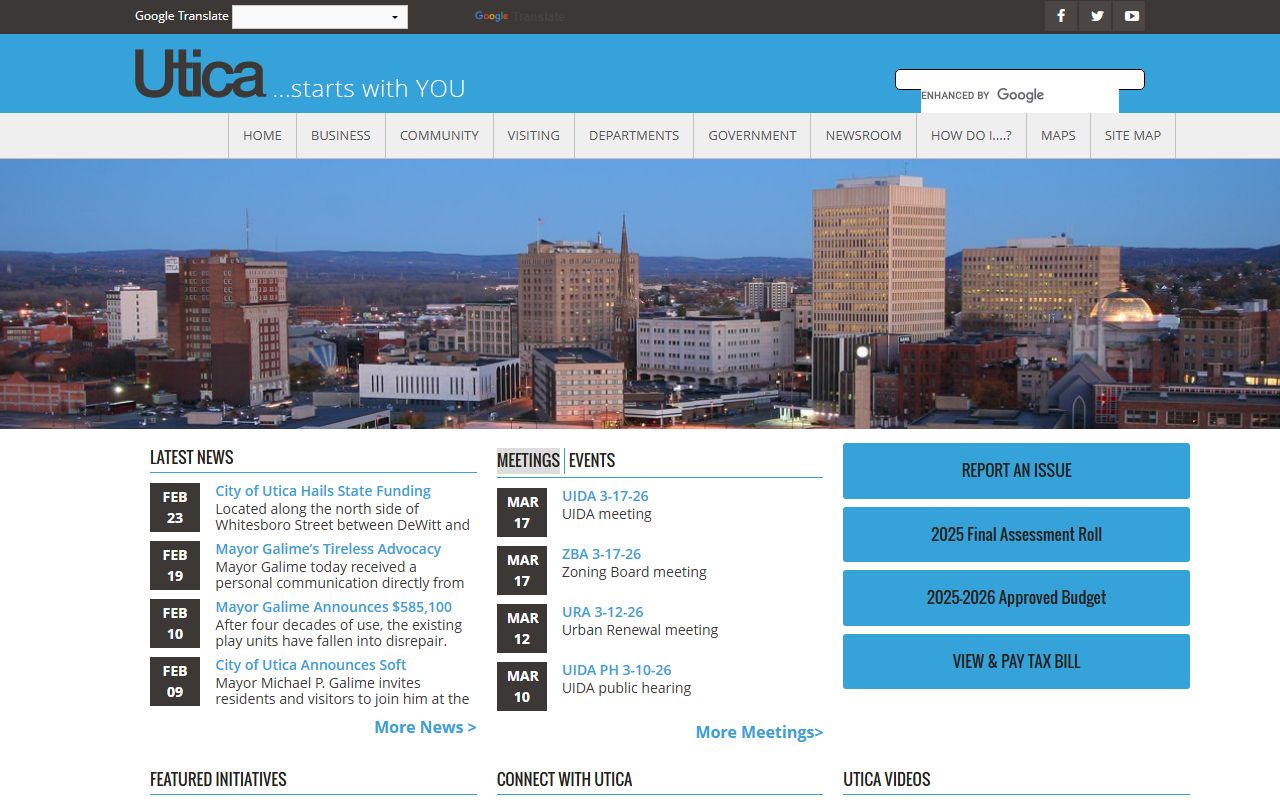Click the REPORT AN ISSUE button
1280x800 pixels.
point(1016,471)
